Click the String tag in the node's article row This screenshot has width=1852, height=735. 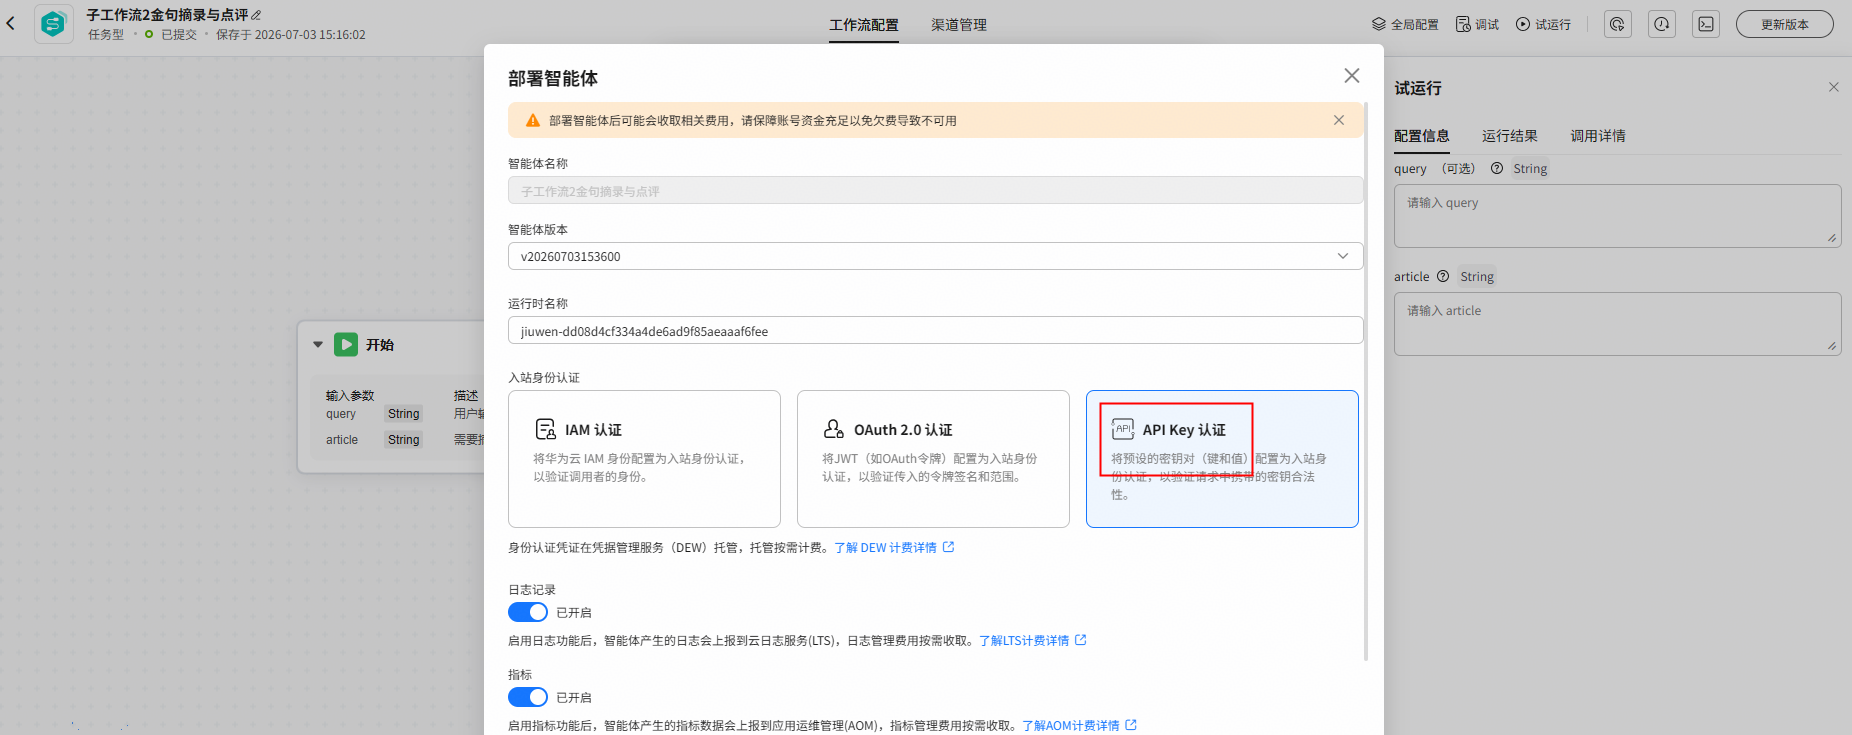point(404,440)
